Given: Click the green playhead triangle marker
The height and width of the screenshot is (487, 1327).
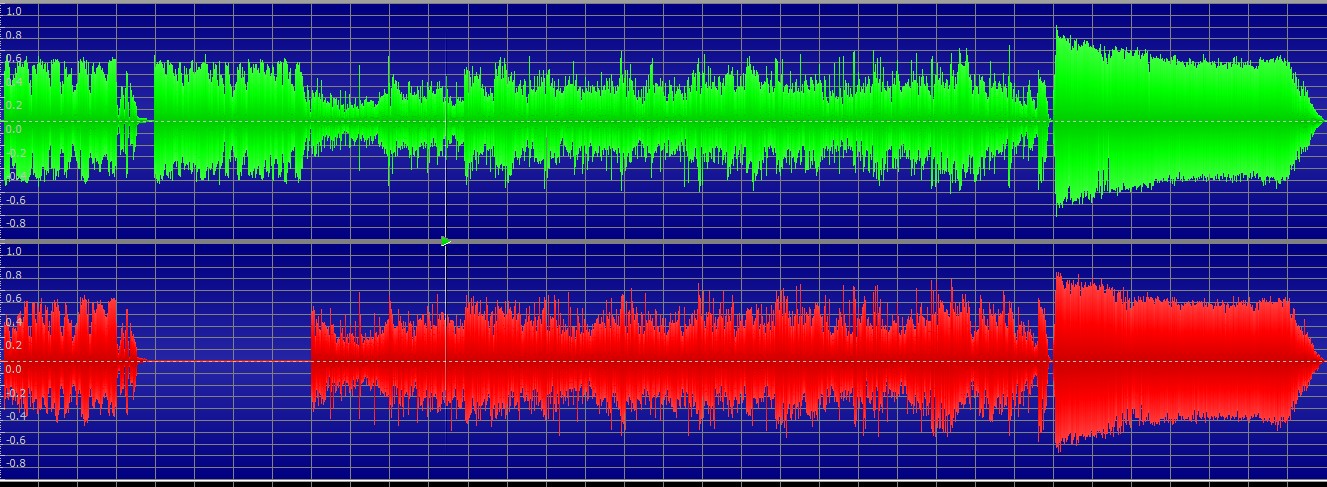Looking at the screenshot, I should pos(446,241).
